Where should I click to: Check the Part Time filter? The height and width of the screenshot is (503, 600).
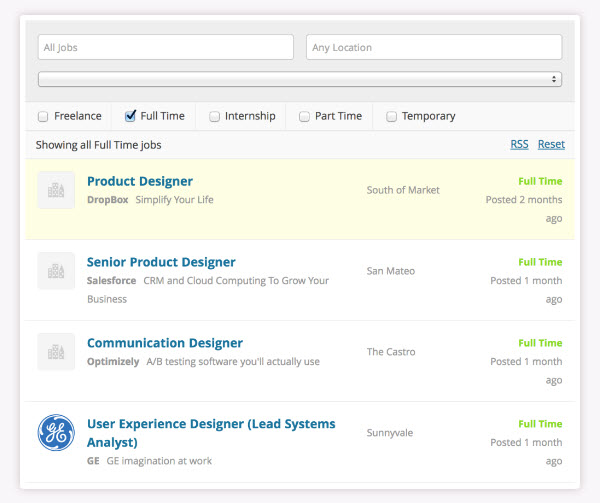(304, 116)
